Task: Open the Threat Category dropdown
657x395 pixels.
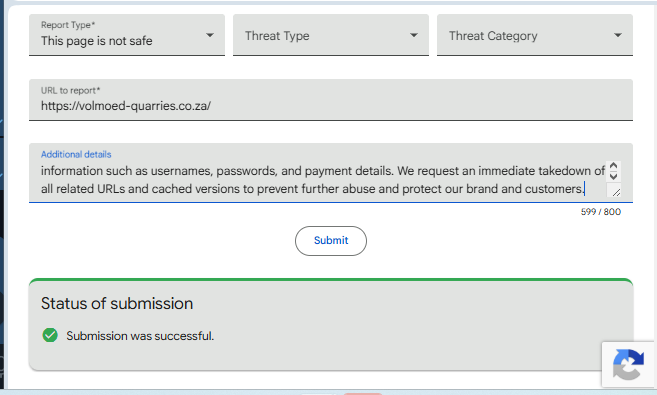Action: click(x=535, y=35)
